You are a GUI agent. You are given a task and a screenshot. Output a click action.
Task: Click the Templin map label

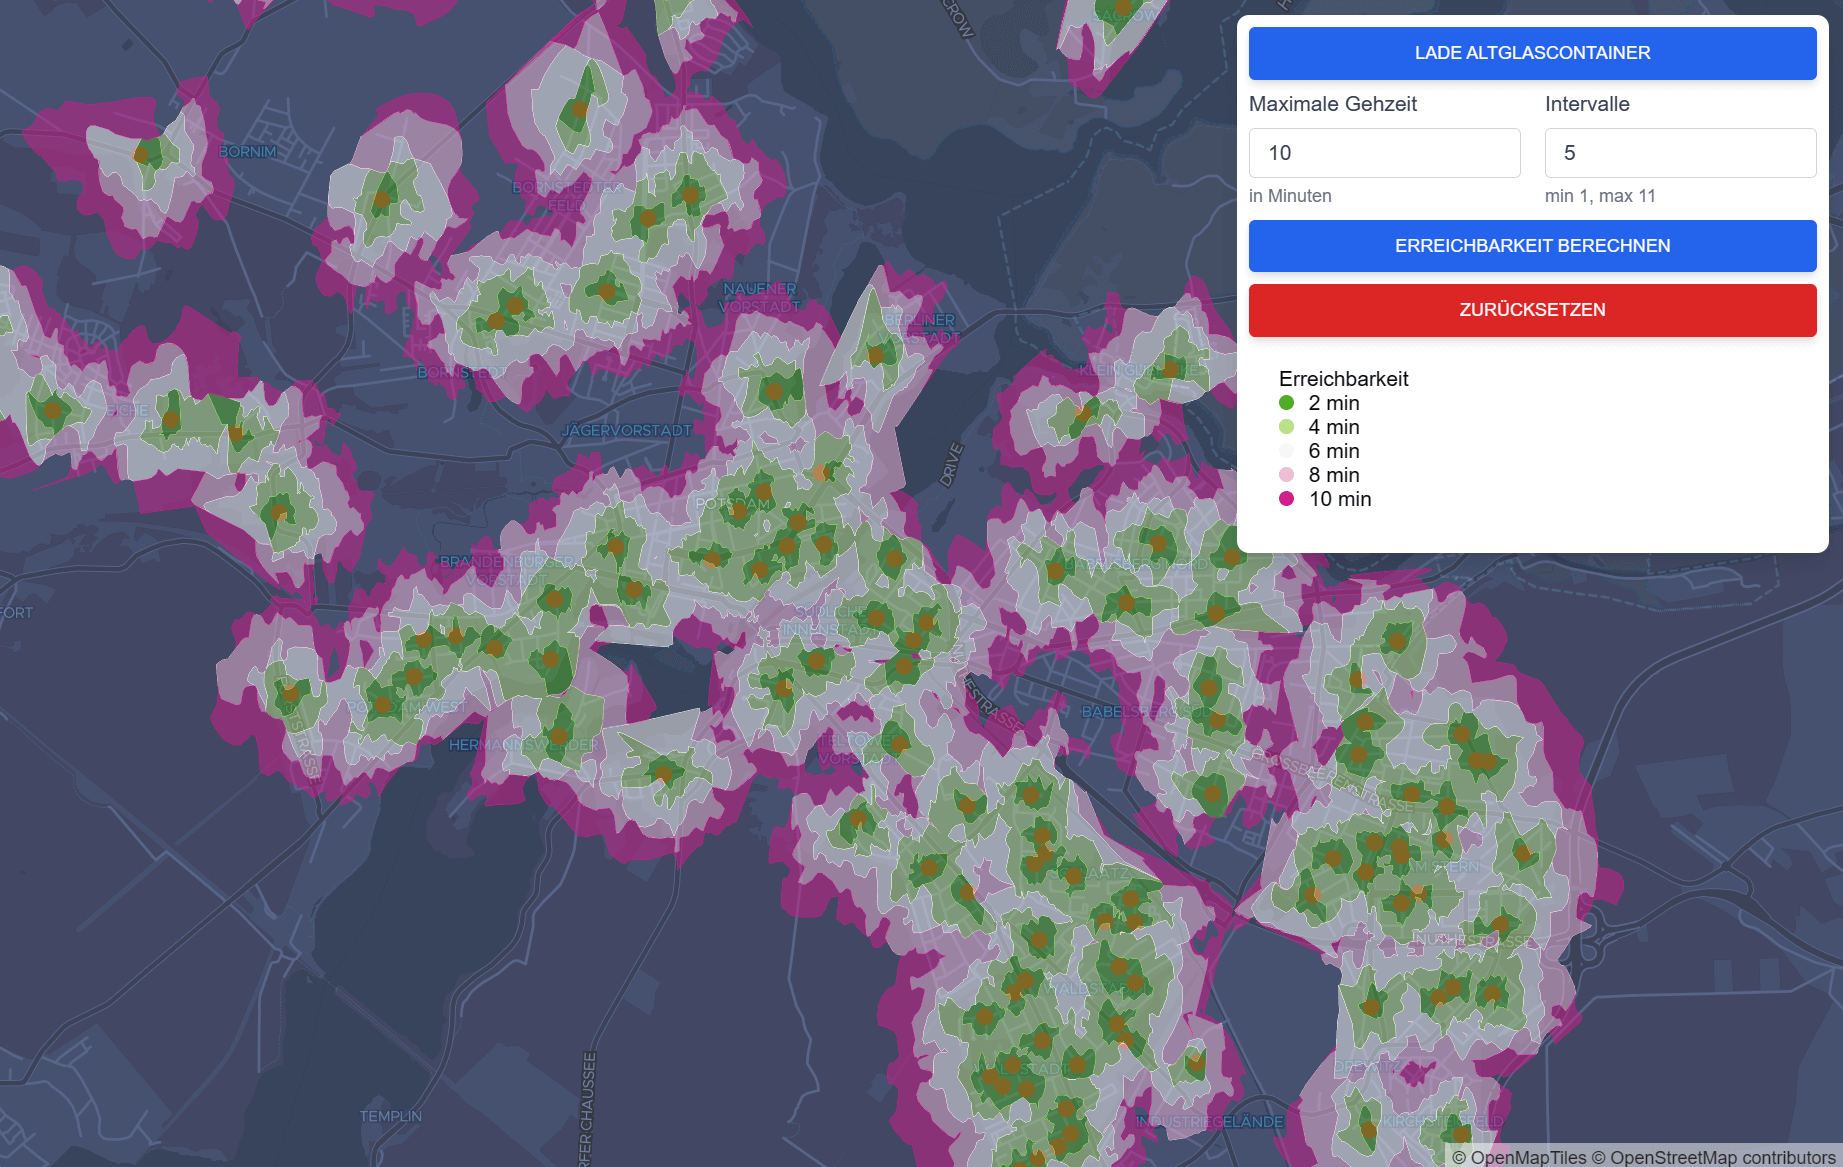click(x=391, y=1116)
